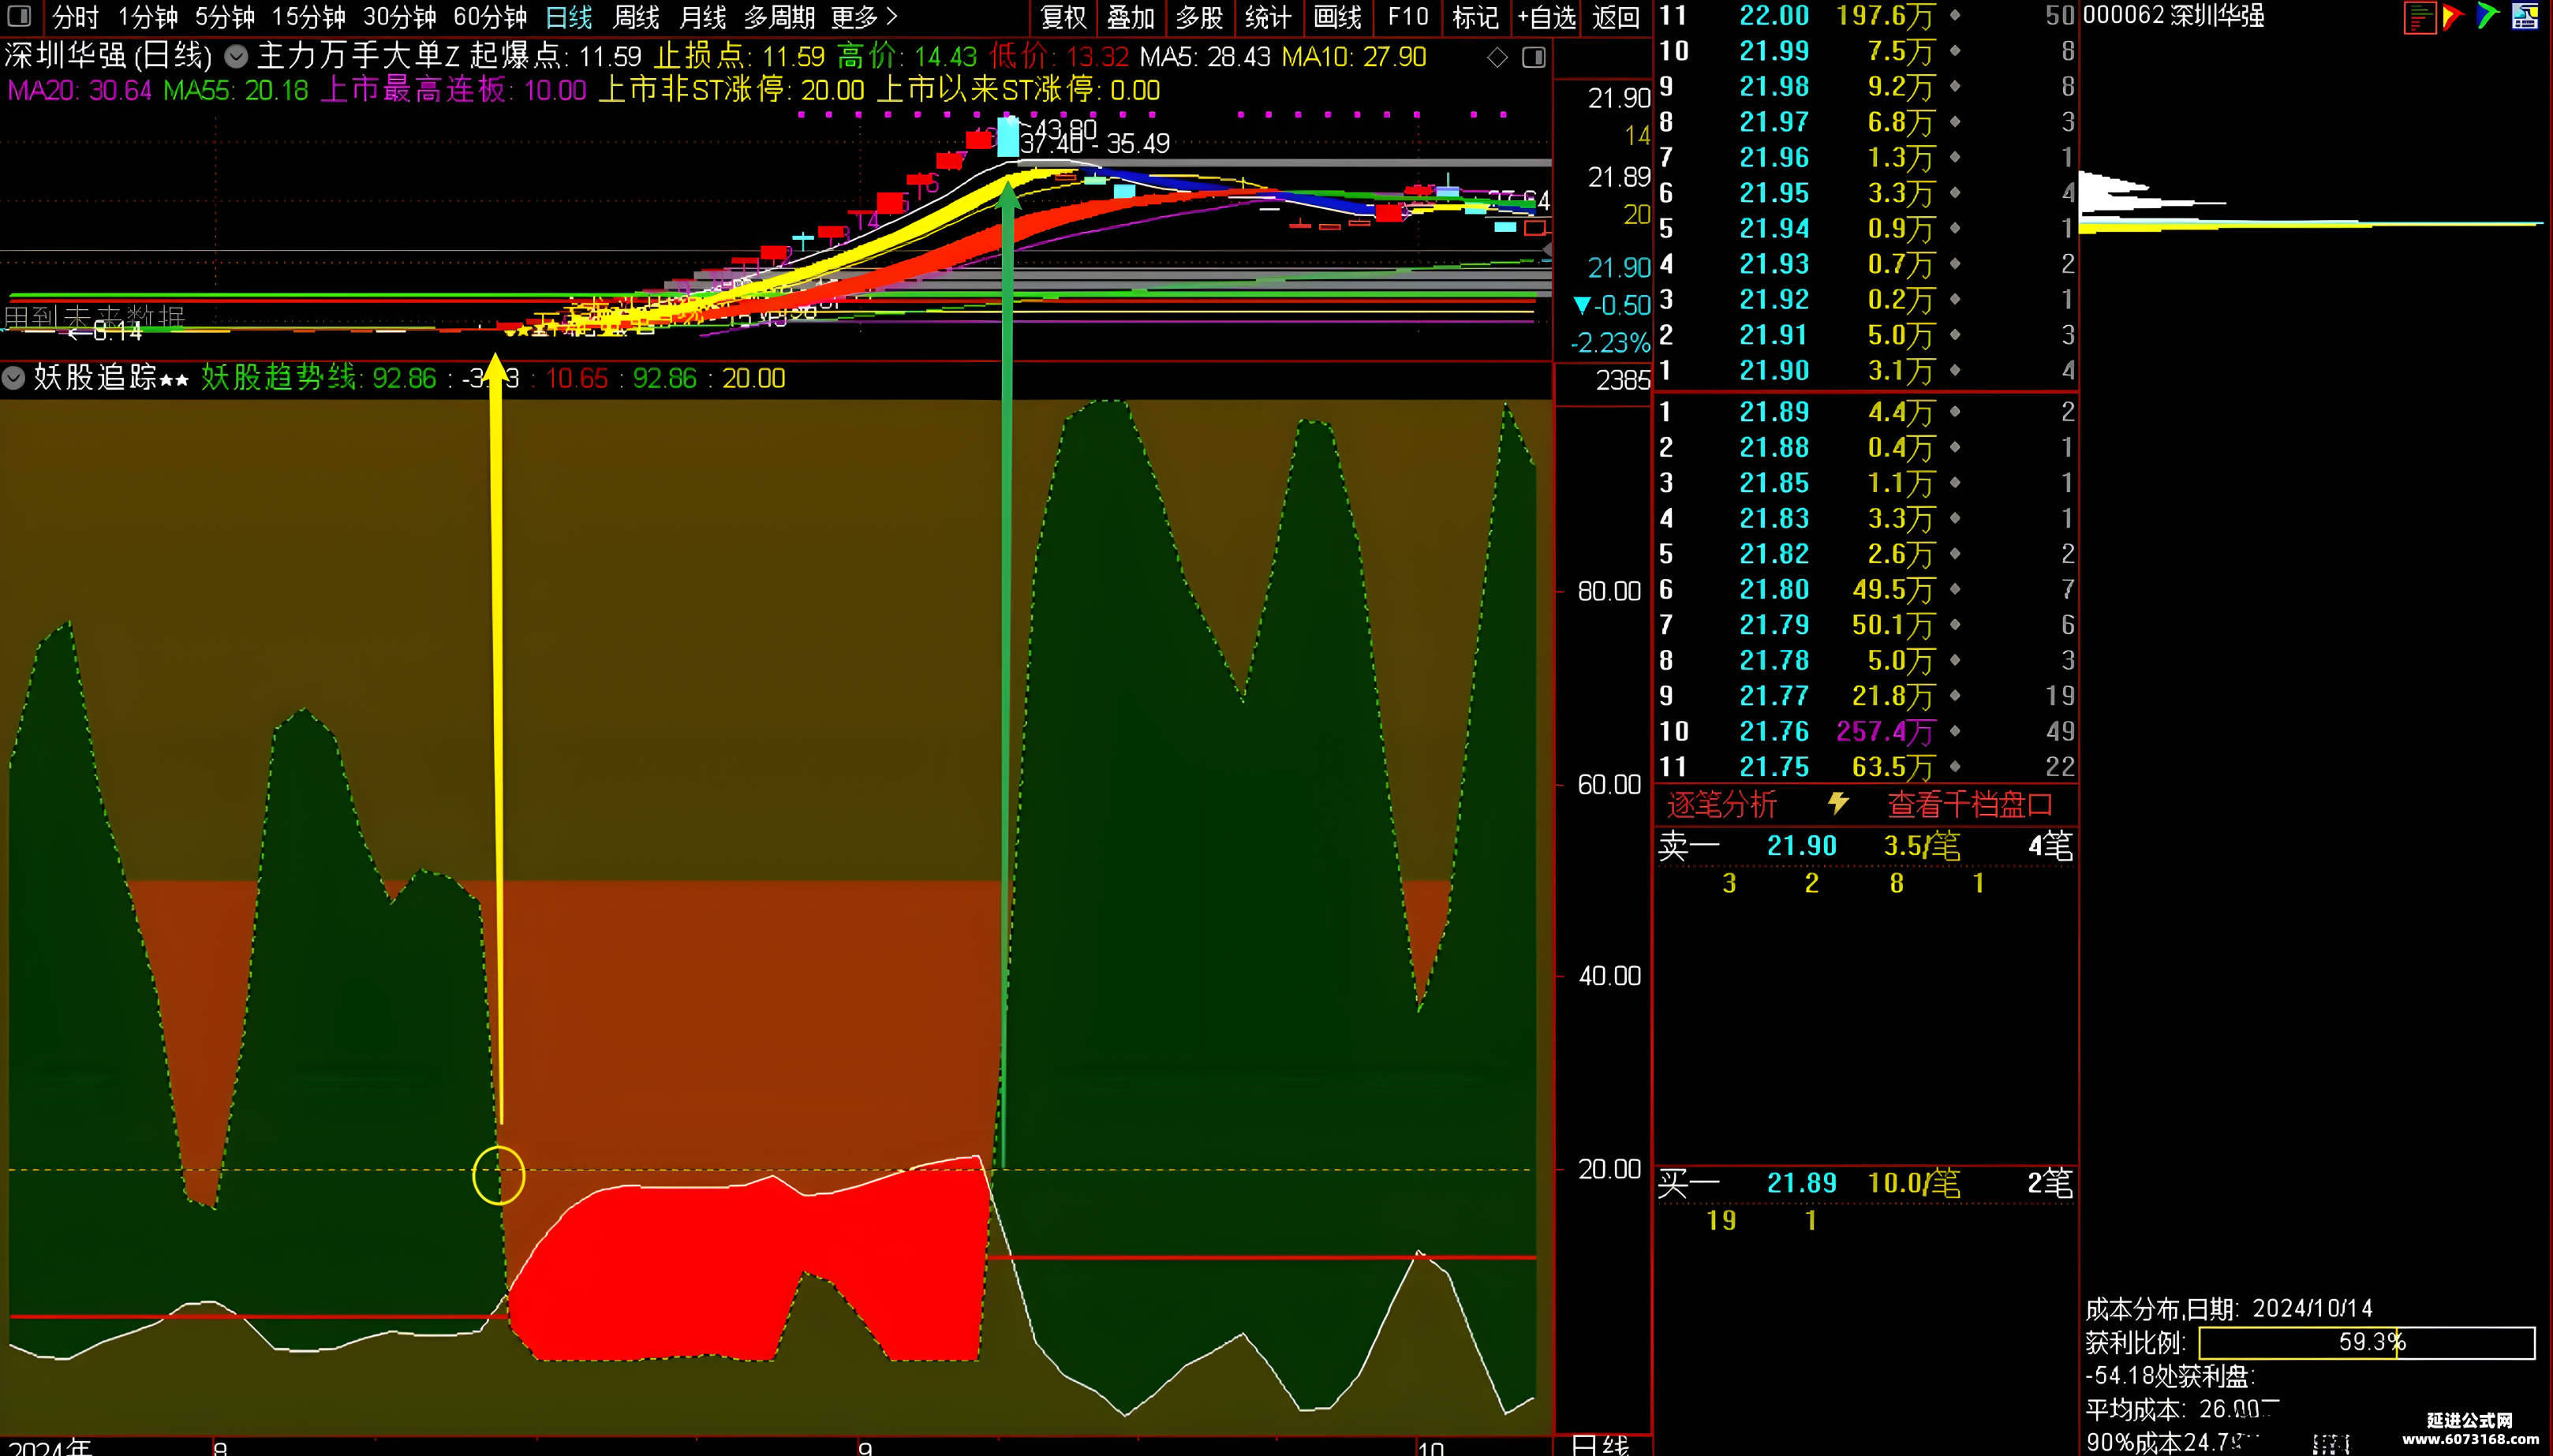Image resolution: width=2553 pixels, height=1456 pixels.
Task: Expand the 更多 periods menu
Action: point(865,17)
